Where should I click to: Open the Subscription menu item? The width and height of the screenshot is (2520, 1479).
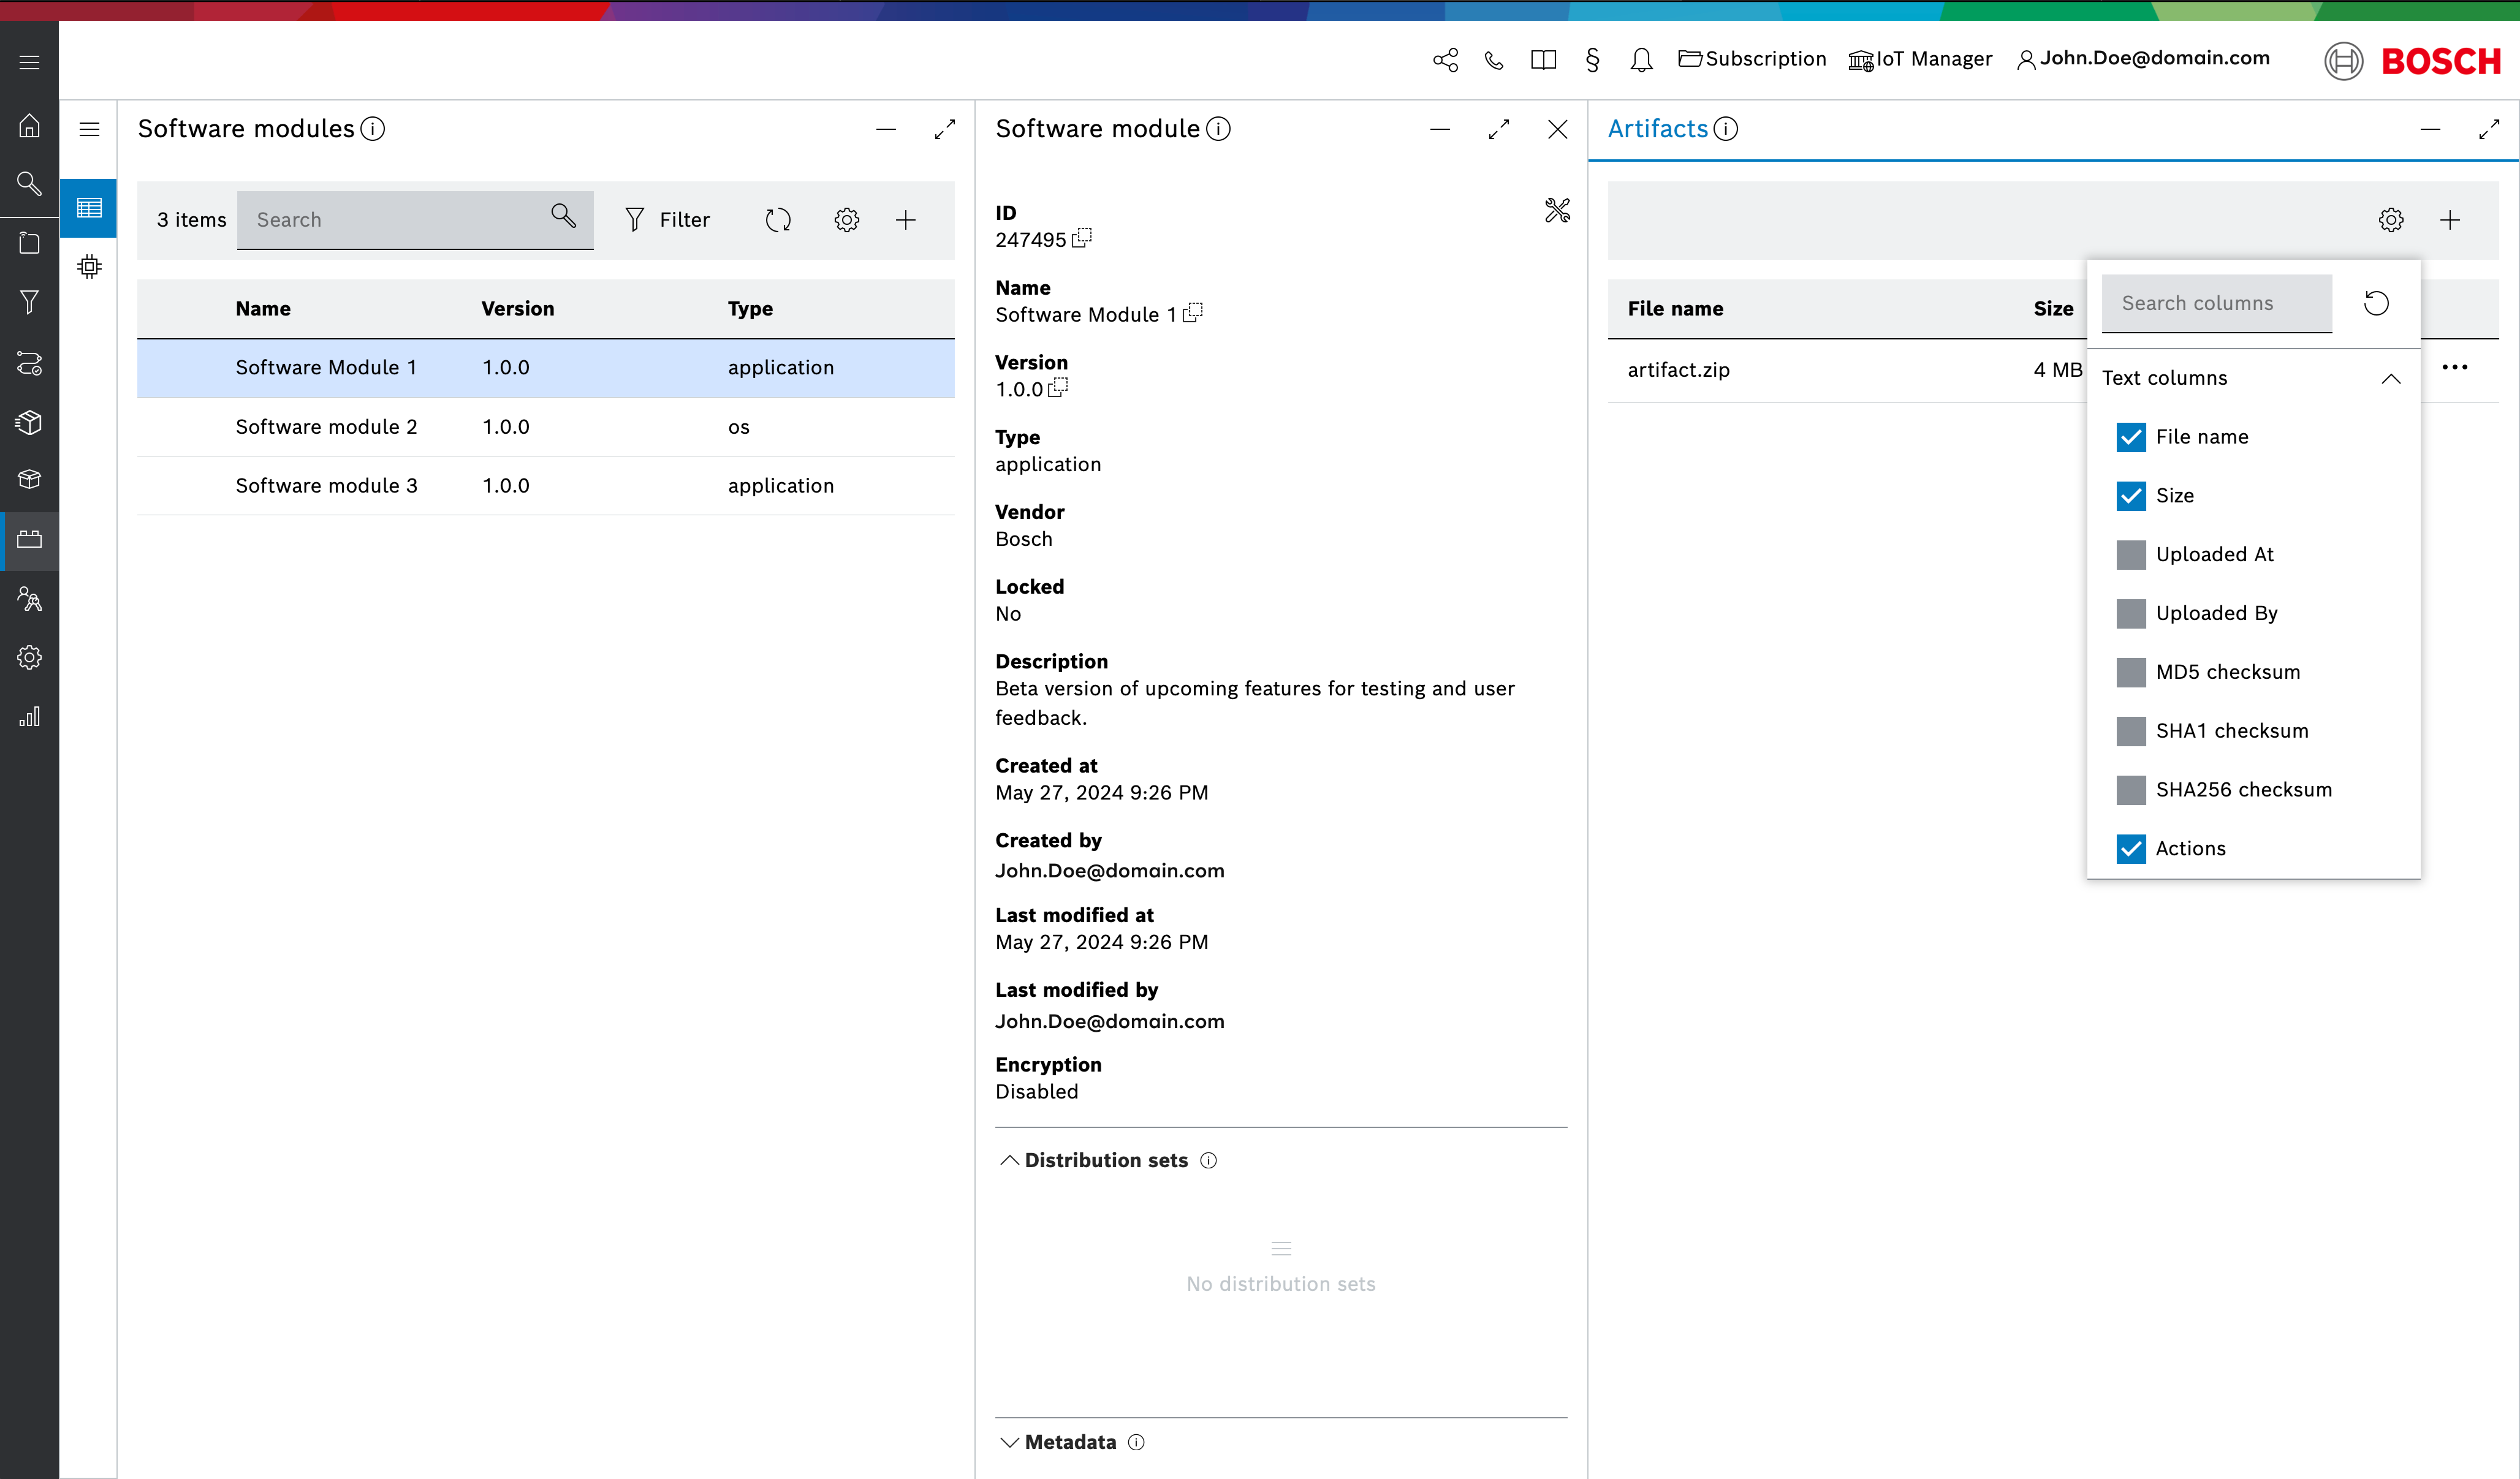[1752, 59]
